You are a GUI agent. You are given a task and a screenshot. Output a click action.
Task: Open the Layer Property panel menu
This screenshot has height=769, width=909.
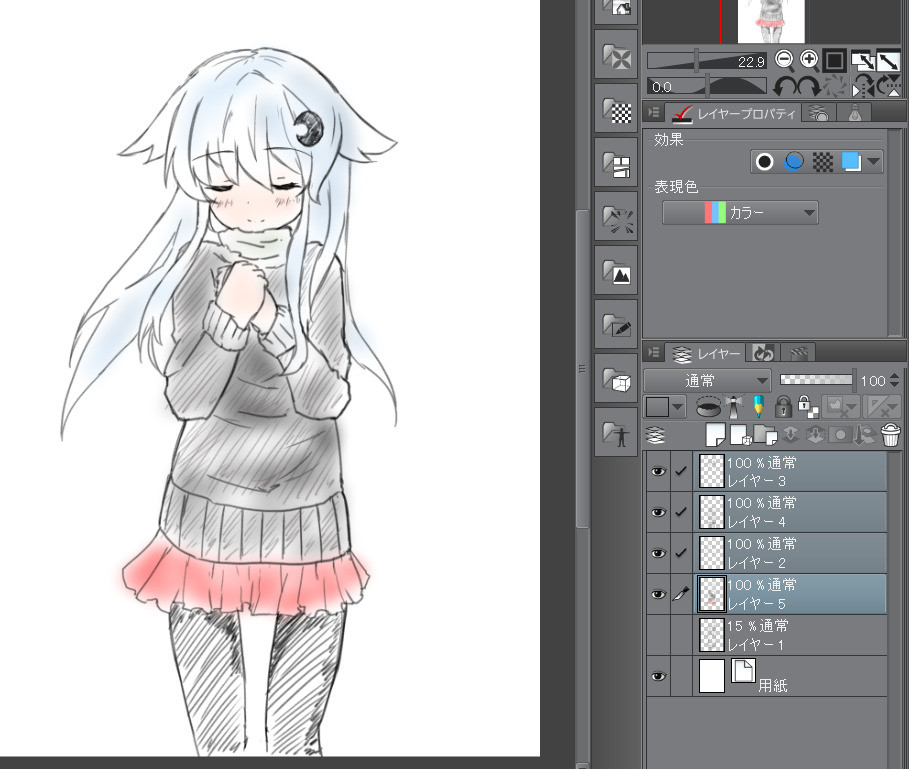pos(654,112)
